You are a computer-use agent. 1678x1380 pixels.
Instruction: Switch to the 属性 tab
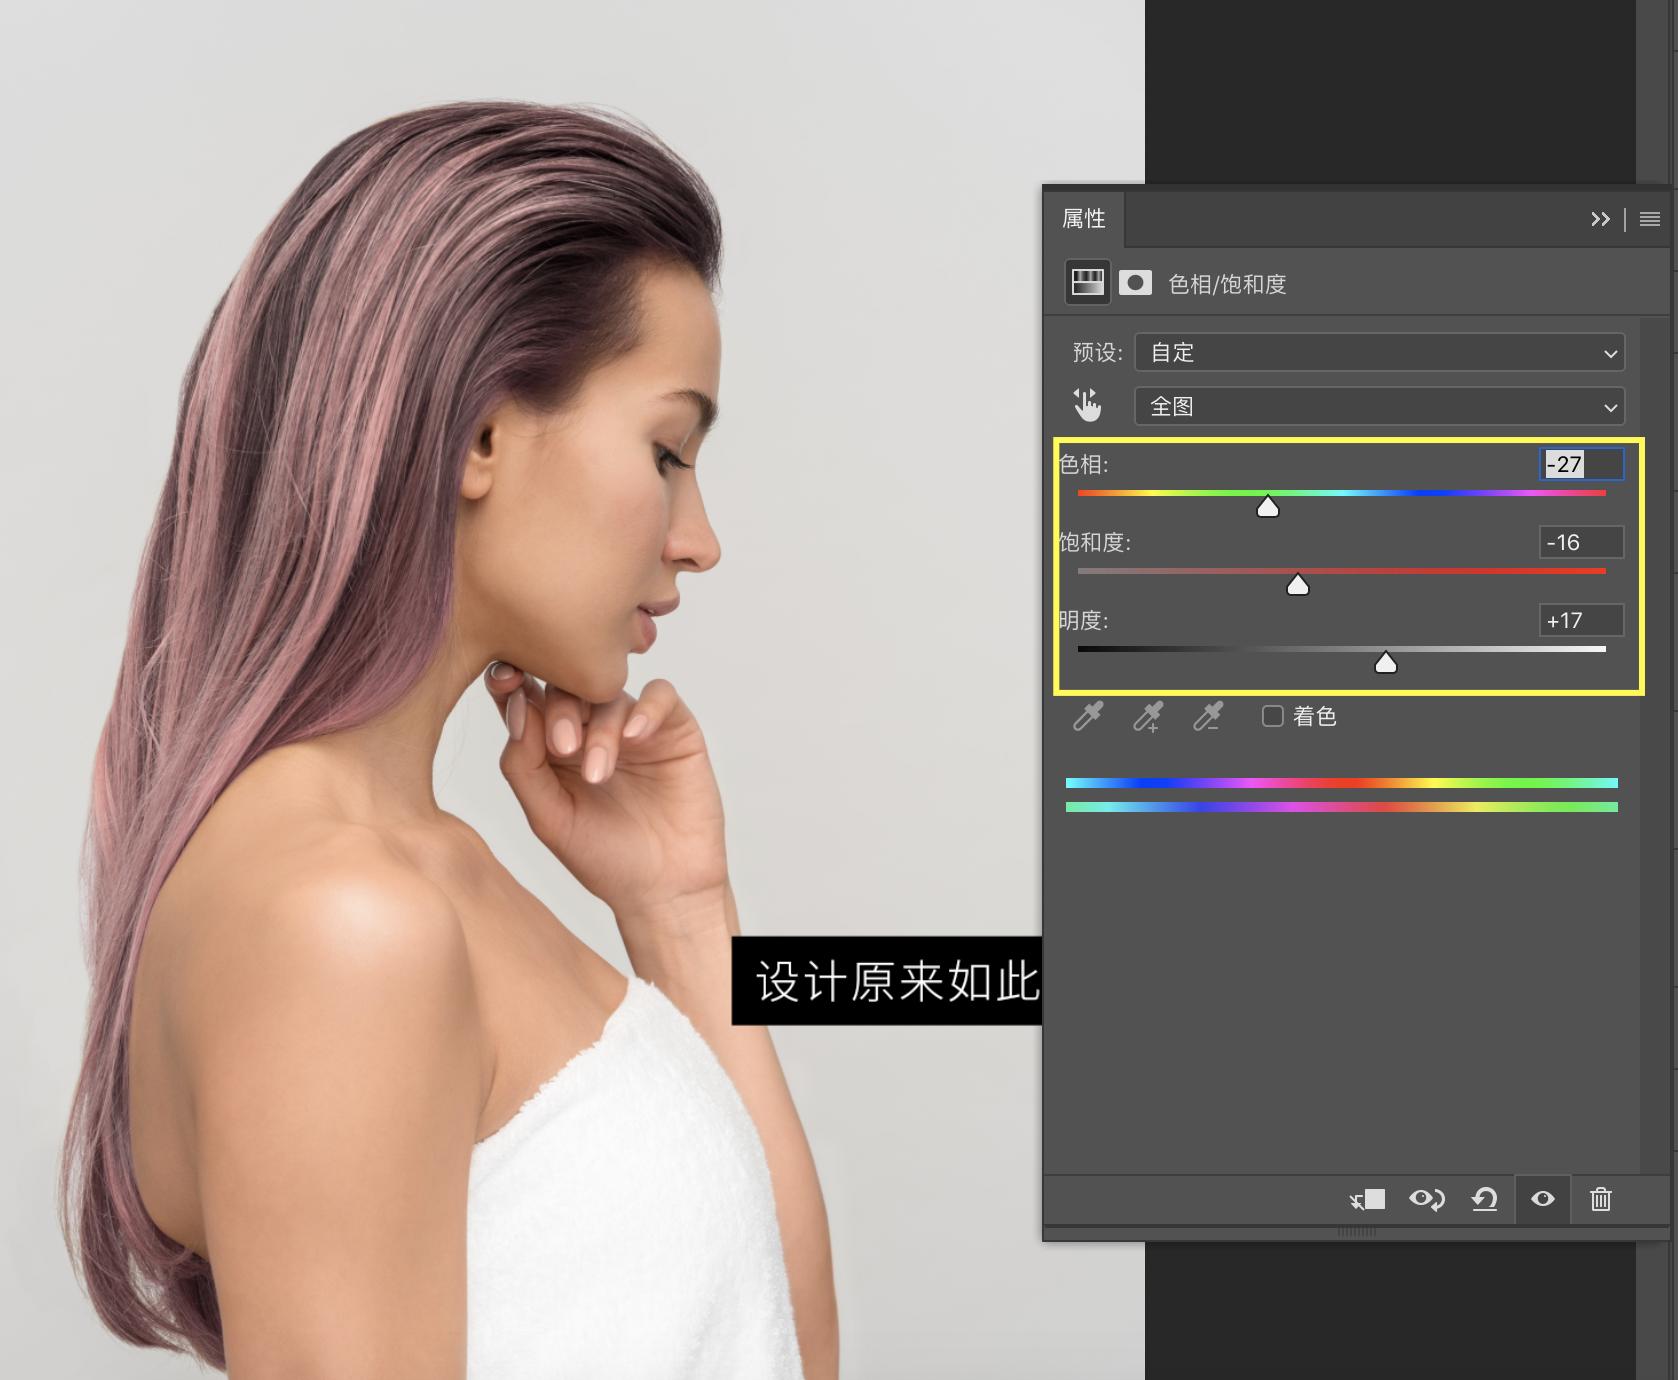click(1084, 218)
